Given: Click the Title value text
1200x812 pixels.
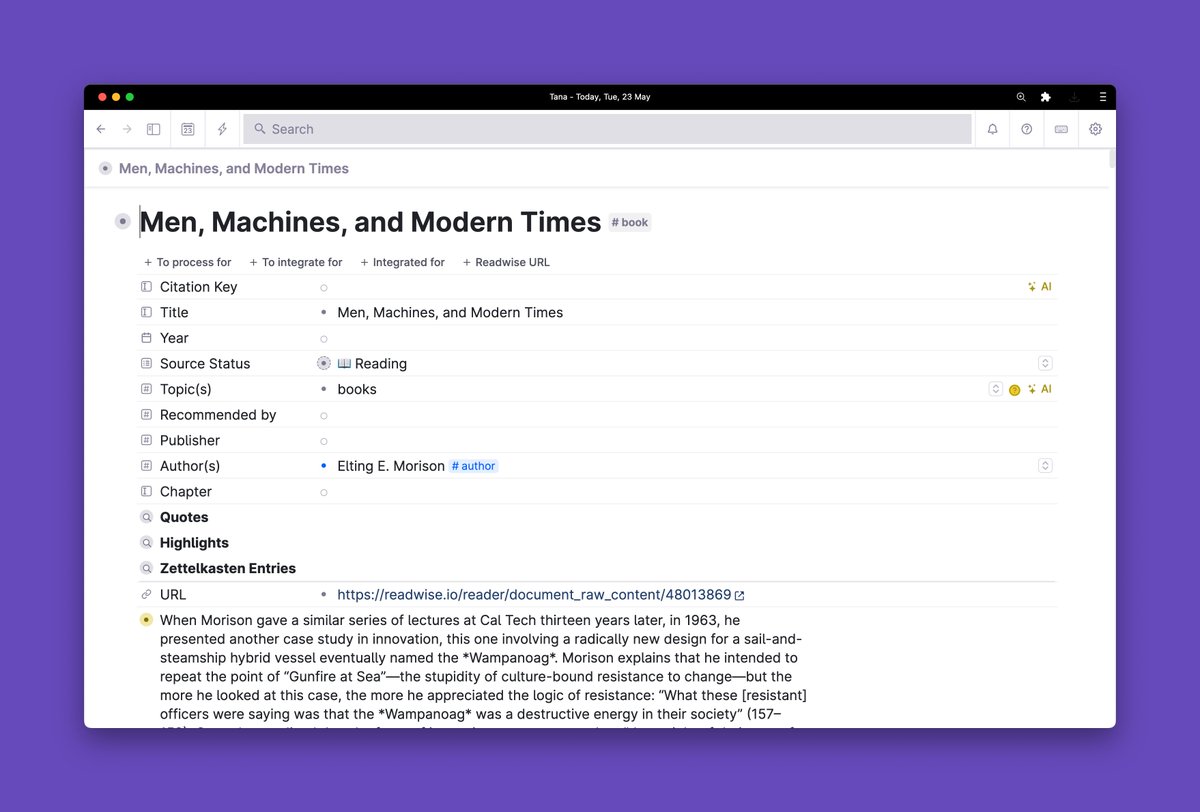Looking at the screenshot, I should coord(450,313).
